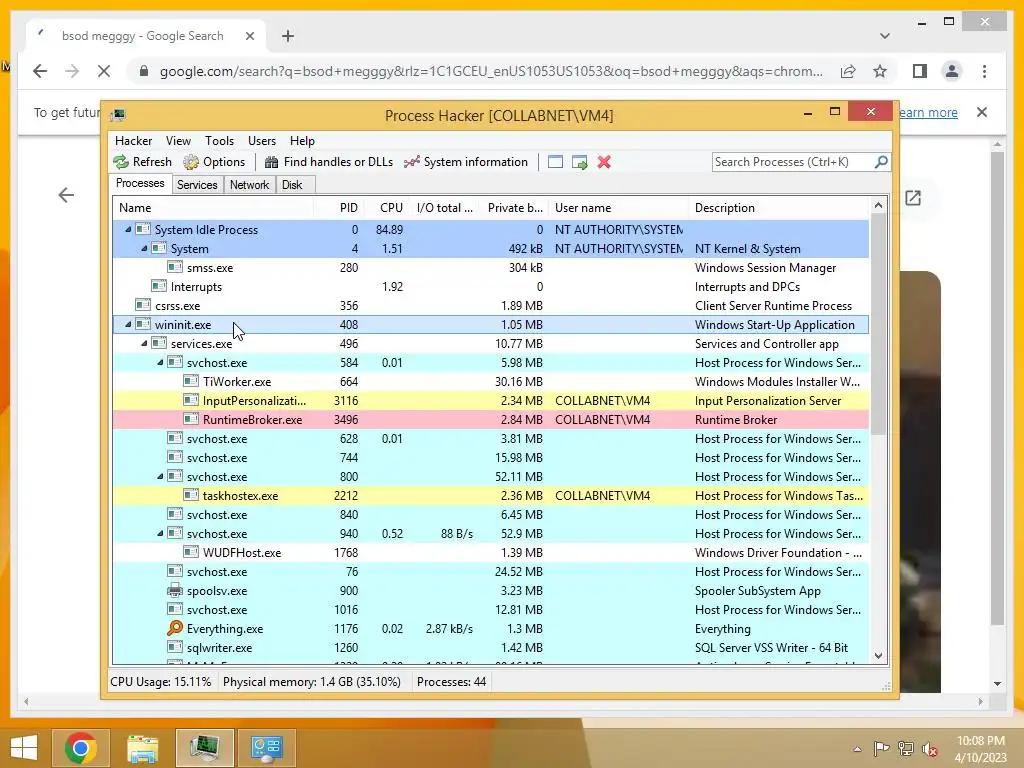Viewport: 1024px width, 768px height.
Task: Select the csrss.exe process
Action: (491, 306)
